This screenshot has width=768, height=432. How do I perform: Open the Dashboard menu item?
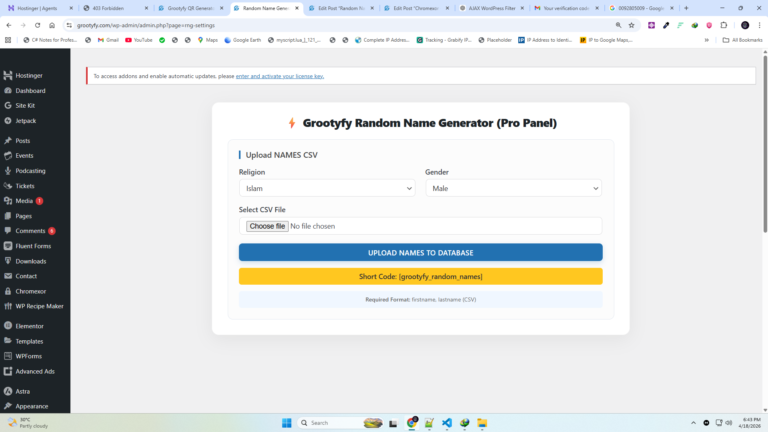point(30,91)
